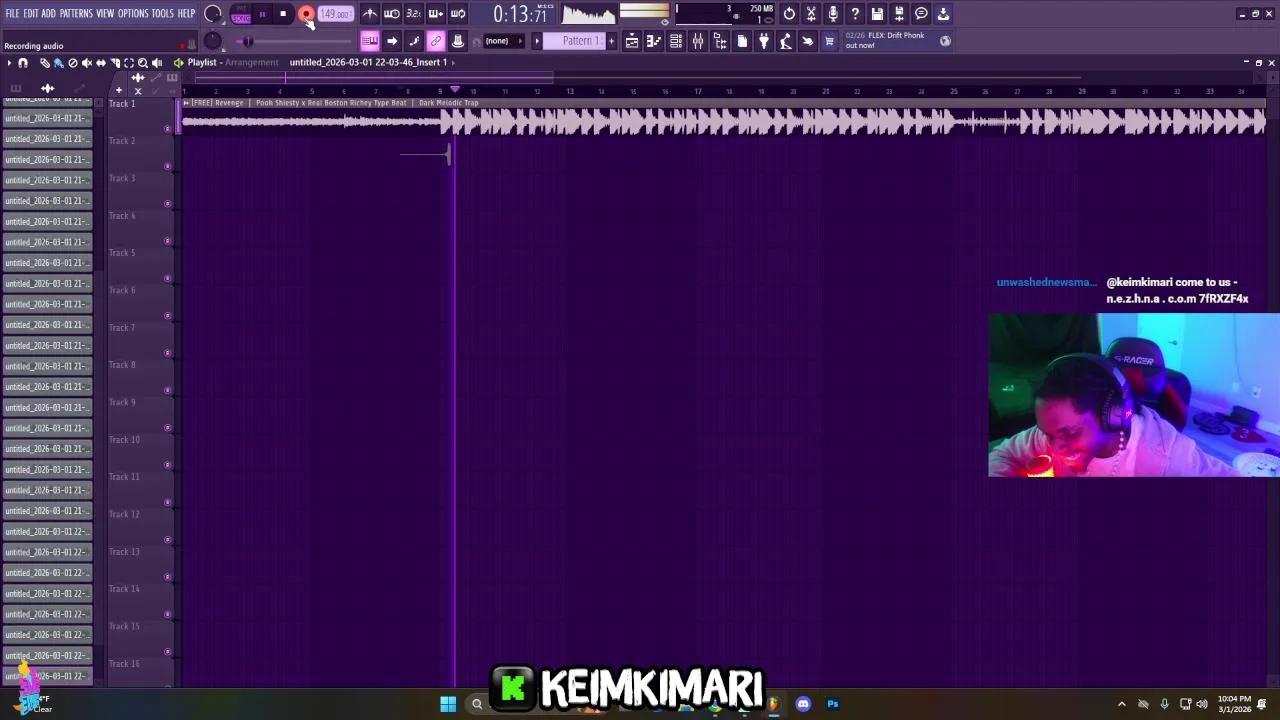This screenshot has width=1280, height=720.
Task: Open the TOOLS menu
Action: 163,14
